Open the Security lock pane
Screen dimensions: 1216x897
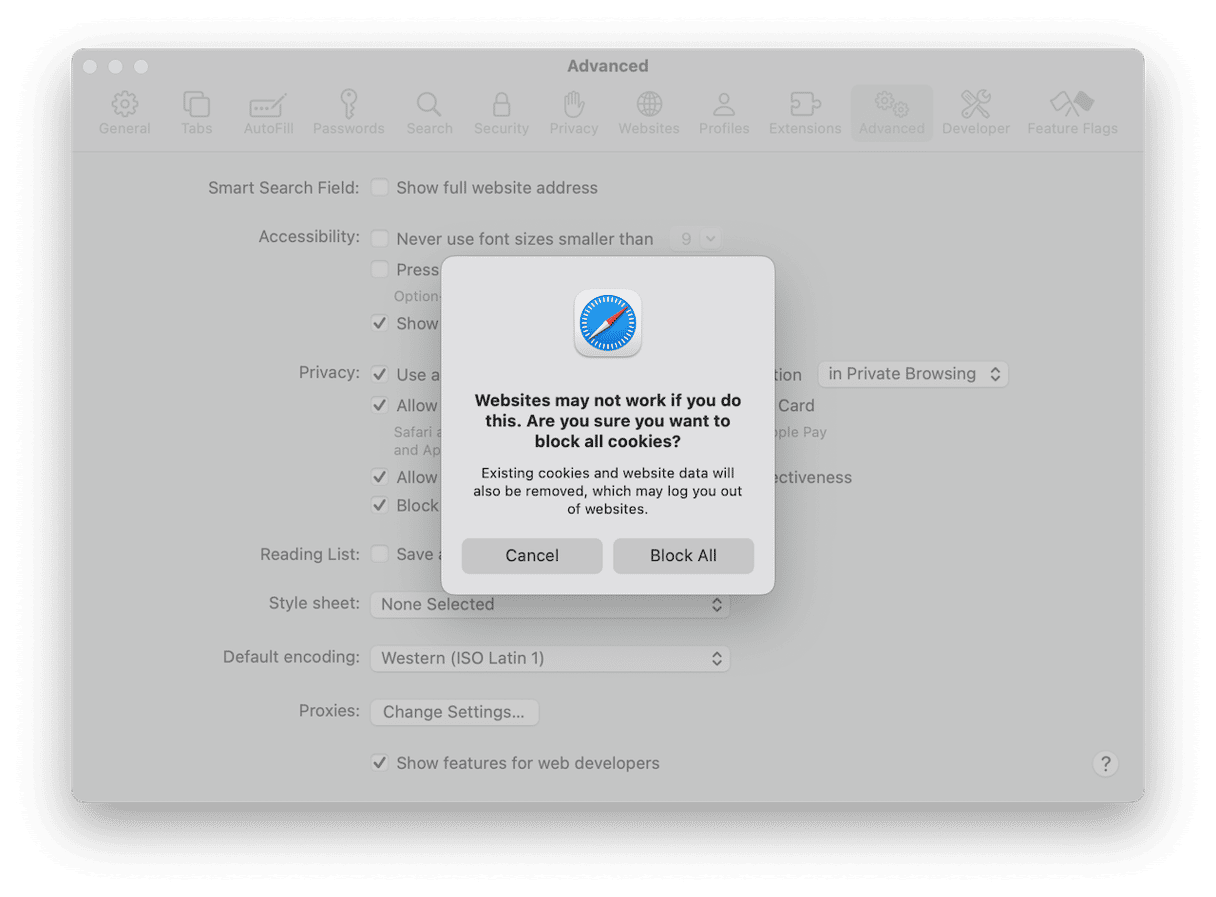coord(501,113)
